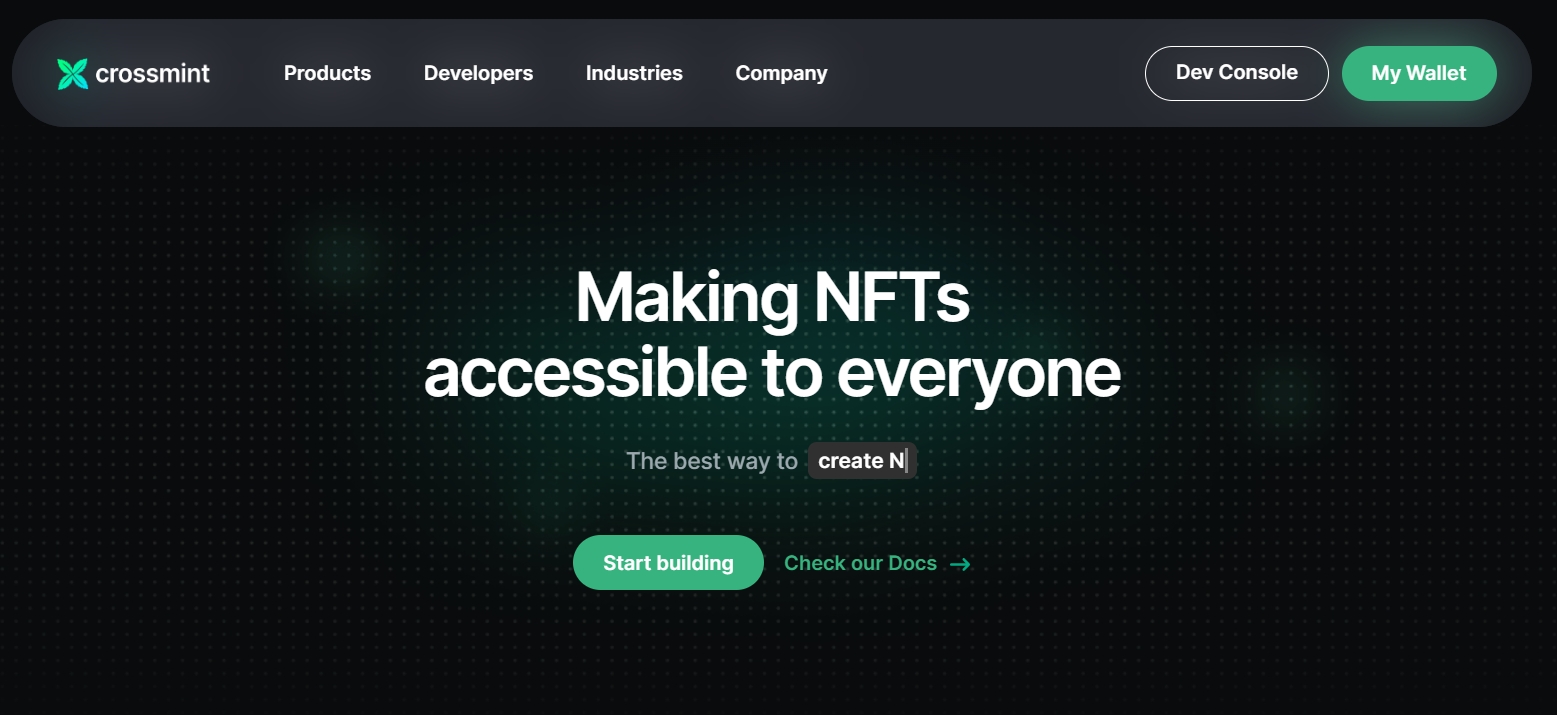Screen dimensions: 1557x715
Task: Click empty navbar space between Company and Dev Console
Action: coord(985,73)
